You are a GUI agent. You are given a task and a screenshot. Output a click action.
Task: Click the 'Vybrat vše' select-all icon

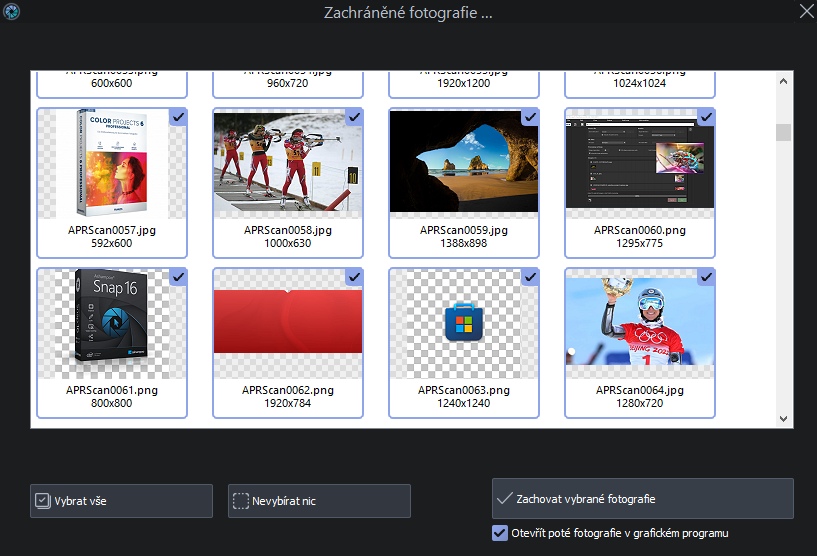pyautogui.click(x=42, y=500)
